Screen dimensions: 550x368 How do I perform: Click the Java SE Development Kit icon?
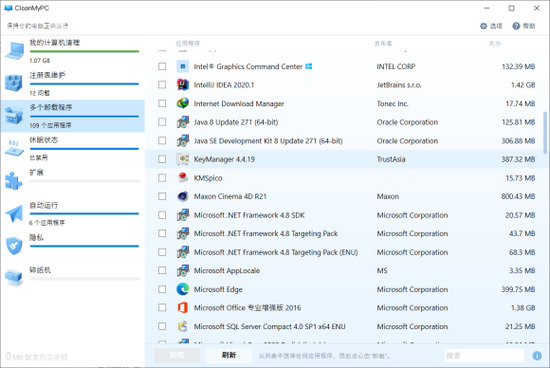tap(183, 141)
